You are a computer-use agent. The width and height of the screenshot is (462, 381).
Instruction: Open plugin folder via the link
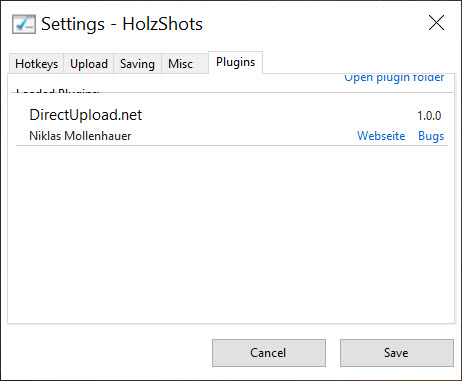pyautogui.click(x=394, y=78)
